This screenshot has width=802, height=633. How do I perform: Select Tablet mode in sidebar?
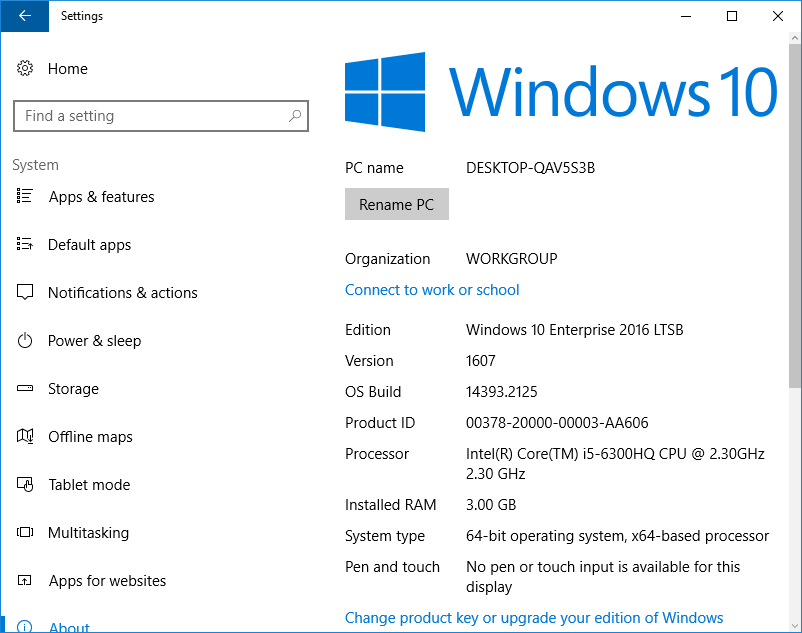pos(89,485)
